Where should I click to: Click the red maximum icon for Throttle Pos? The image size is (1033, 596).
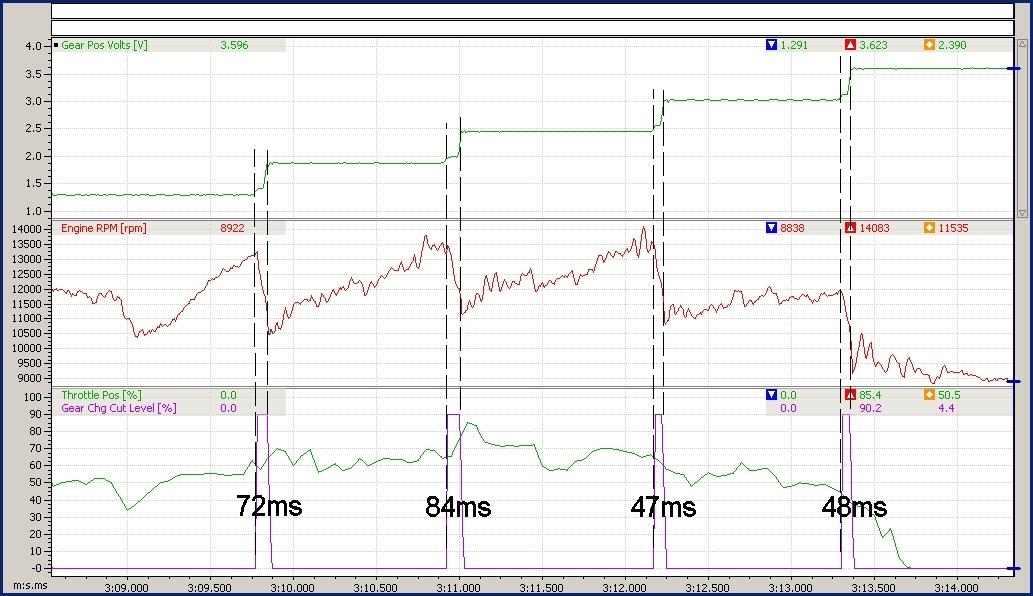pyautogui.click(x=850, y=395)
